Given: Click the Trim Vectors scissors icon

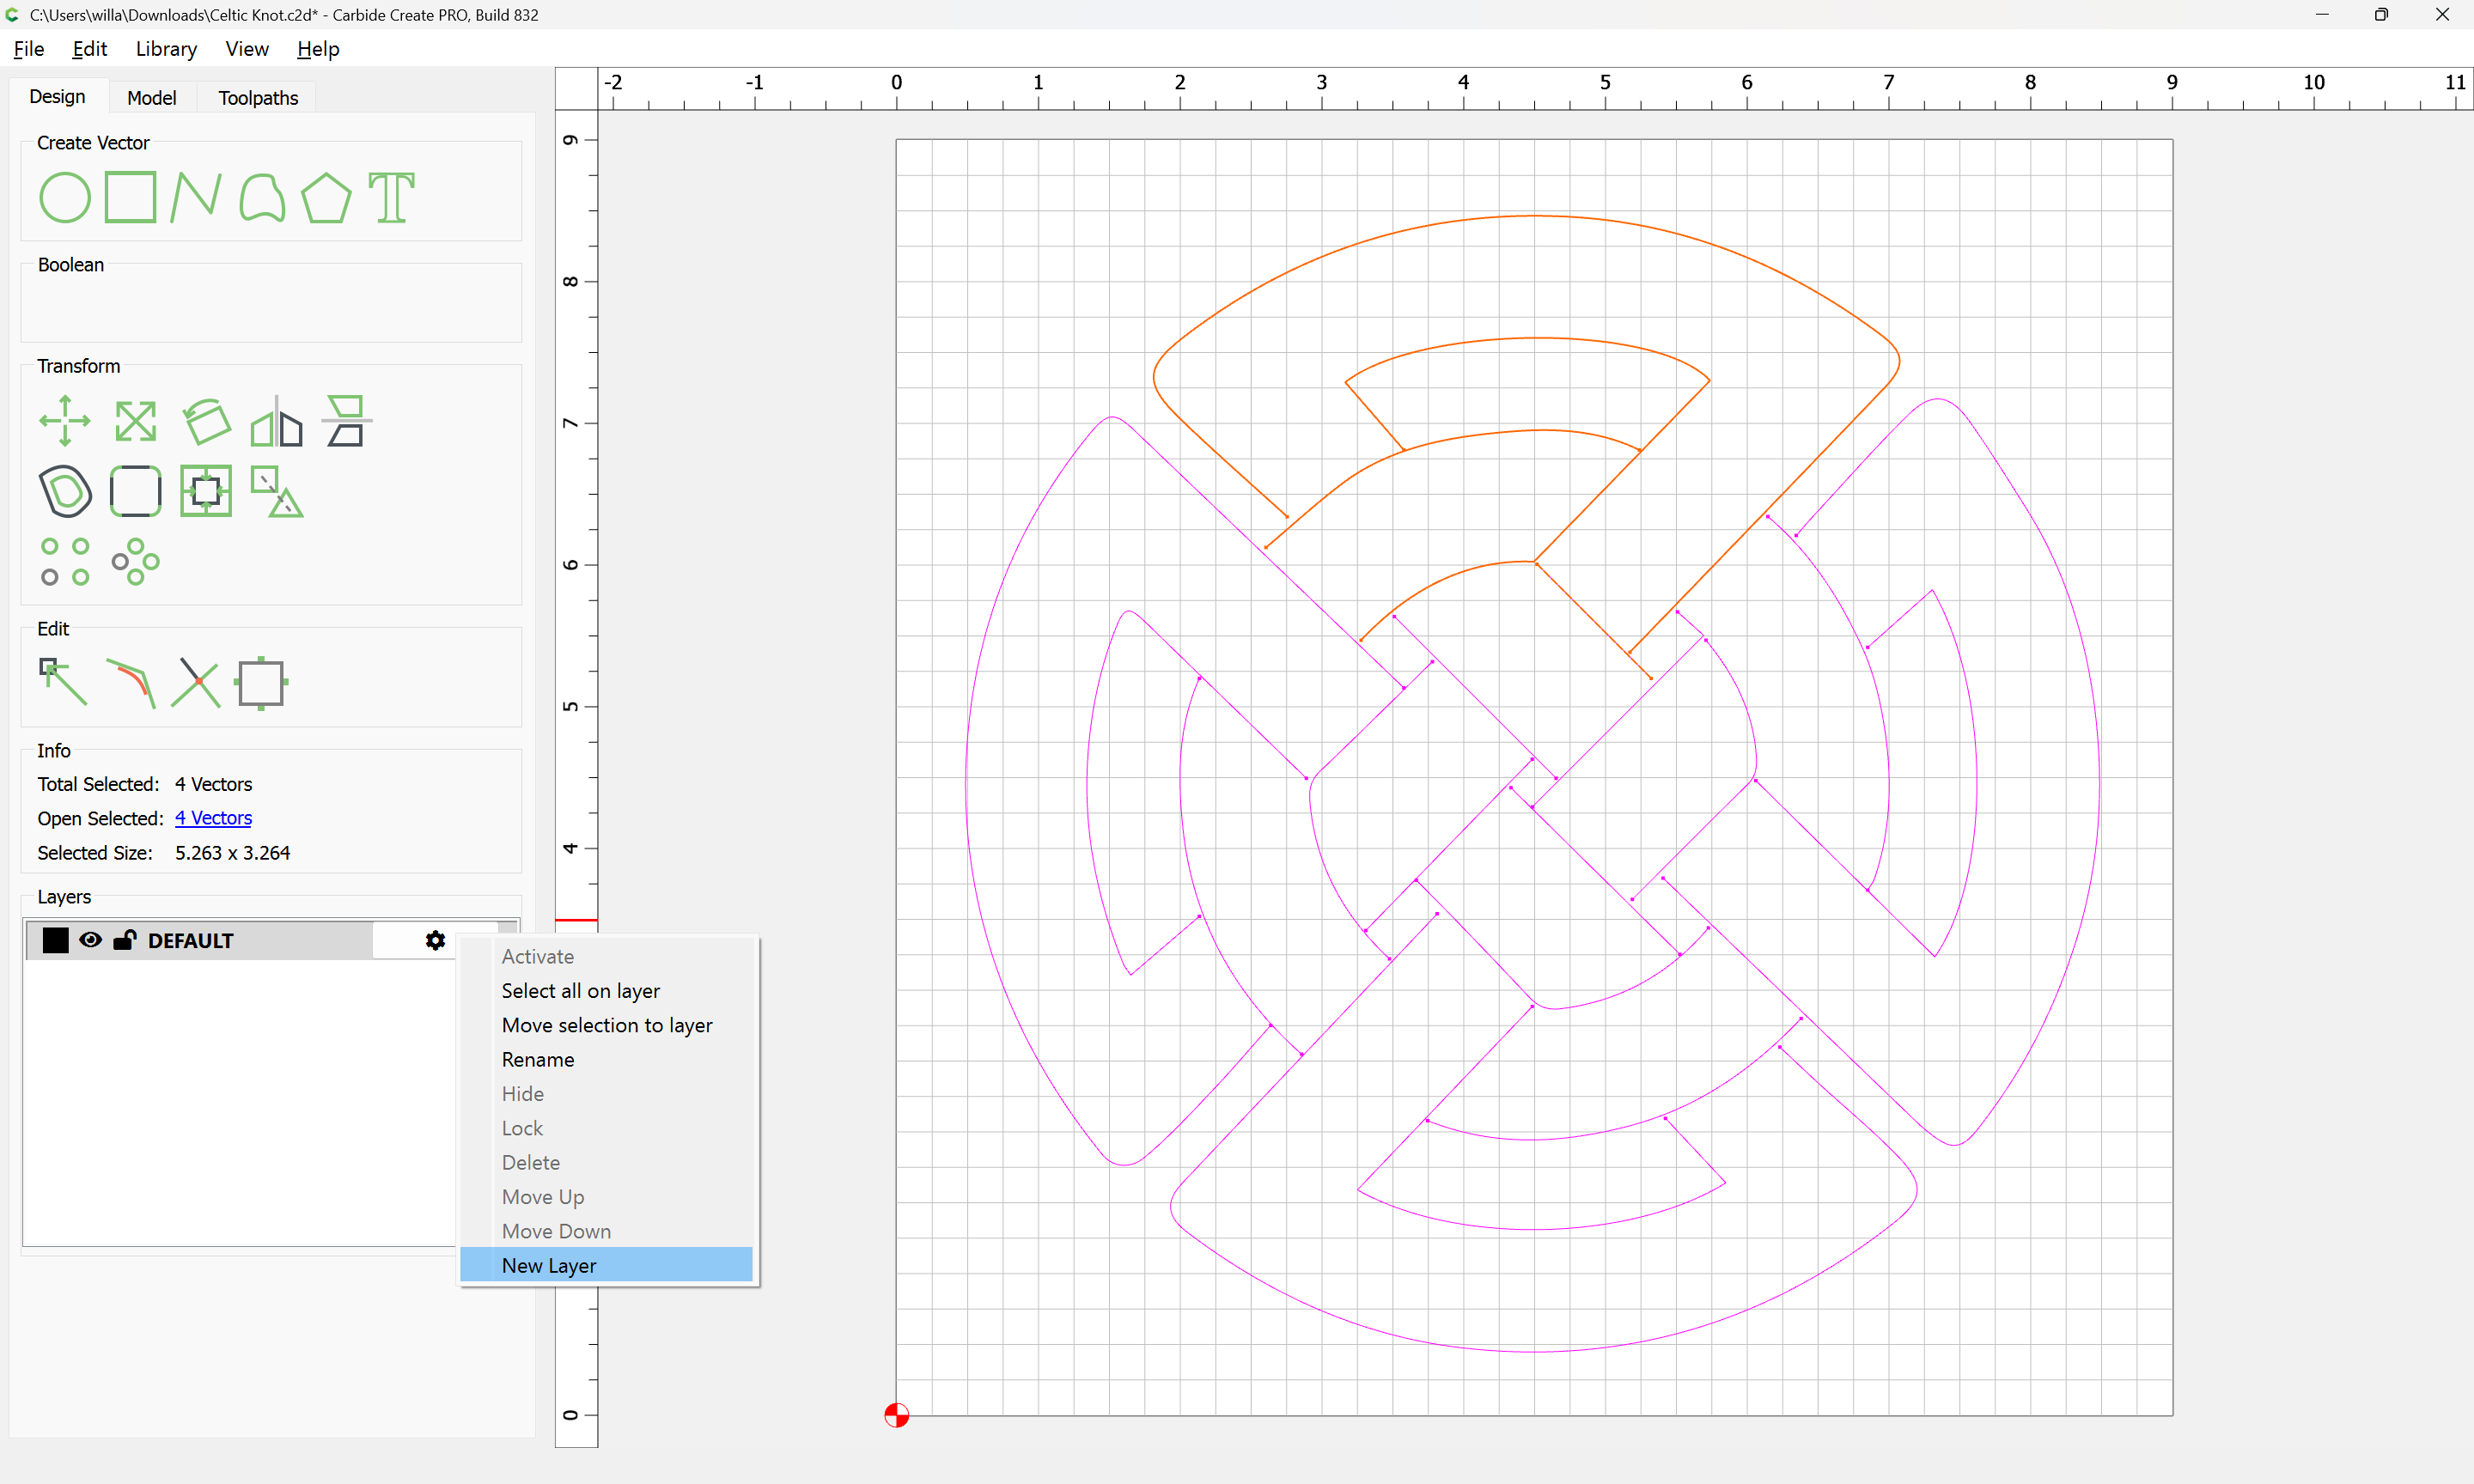Looking at the screenshot, I should coord(196,682).
